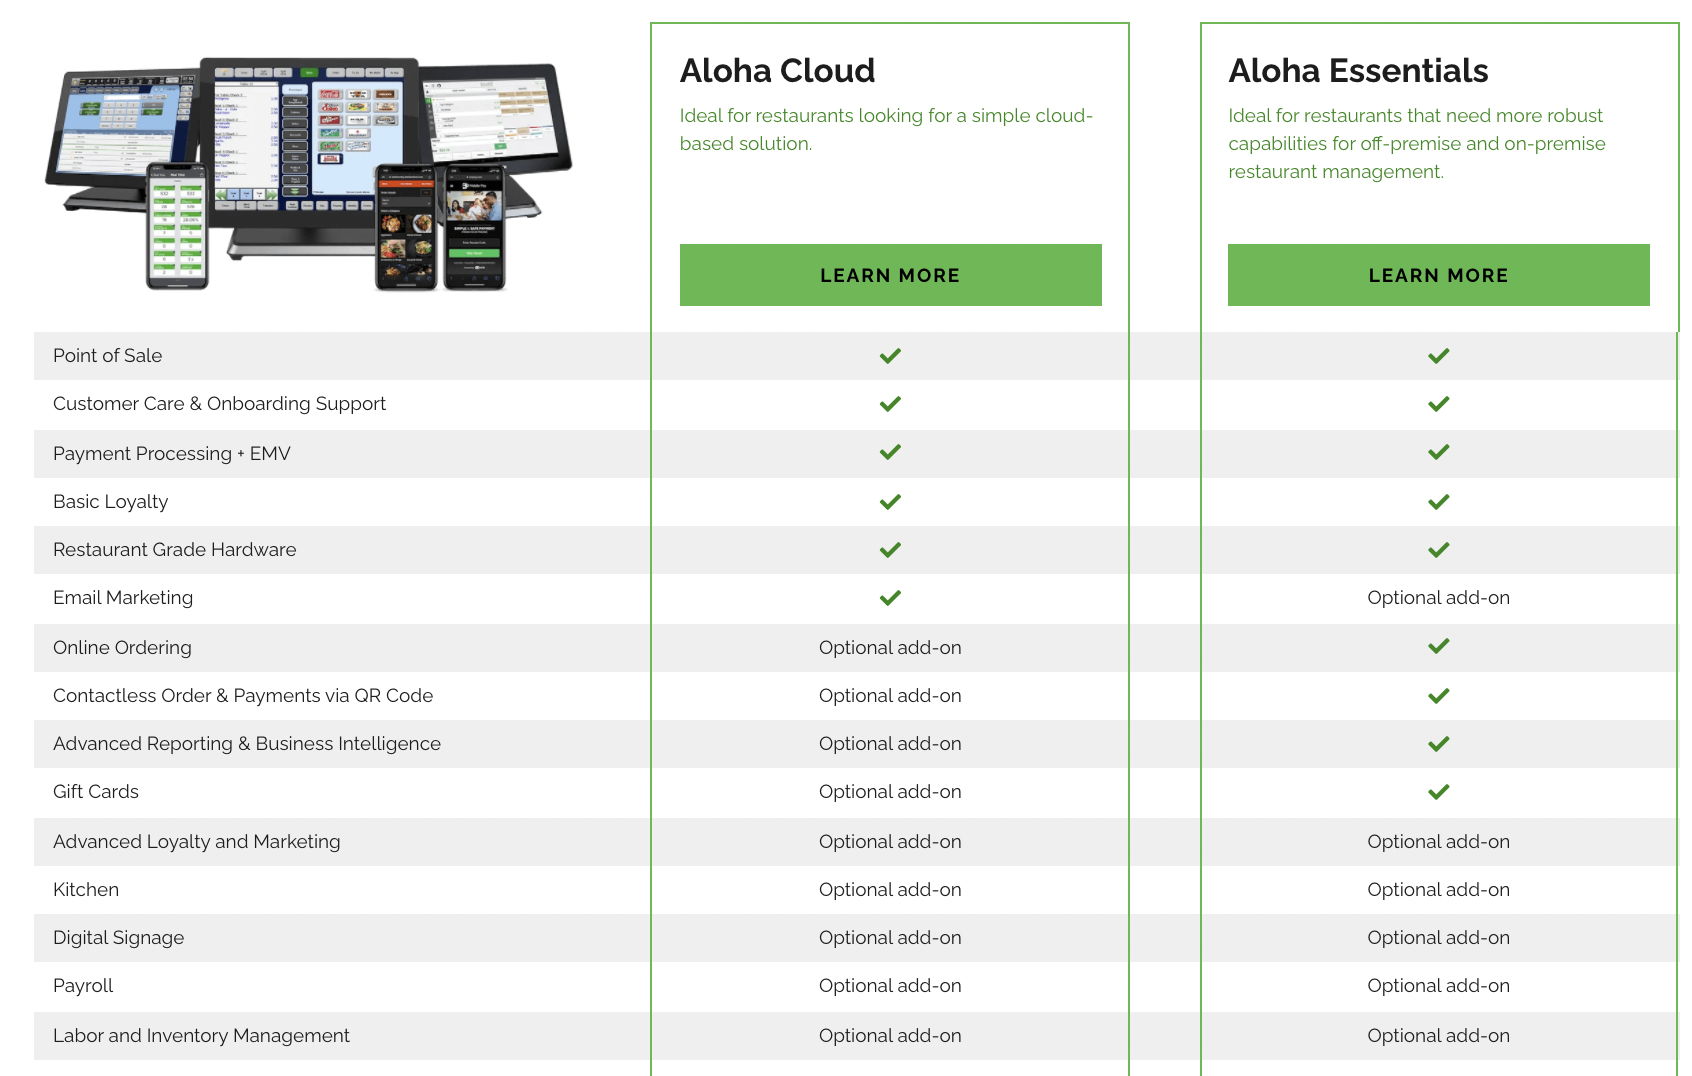Click the Payroll feature row label
Image resolution: width=1692 pixels, height=1076 pixels.
click(83, 986)
